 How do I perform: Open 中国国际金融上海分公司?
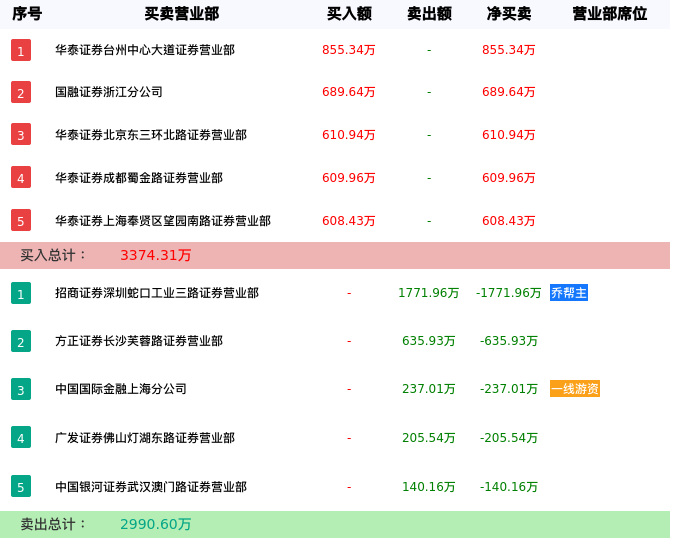(121, 389)
